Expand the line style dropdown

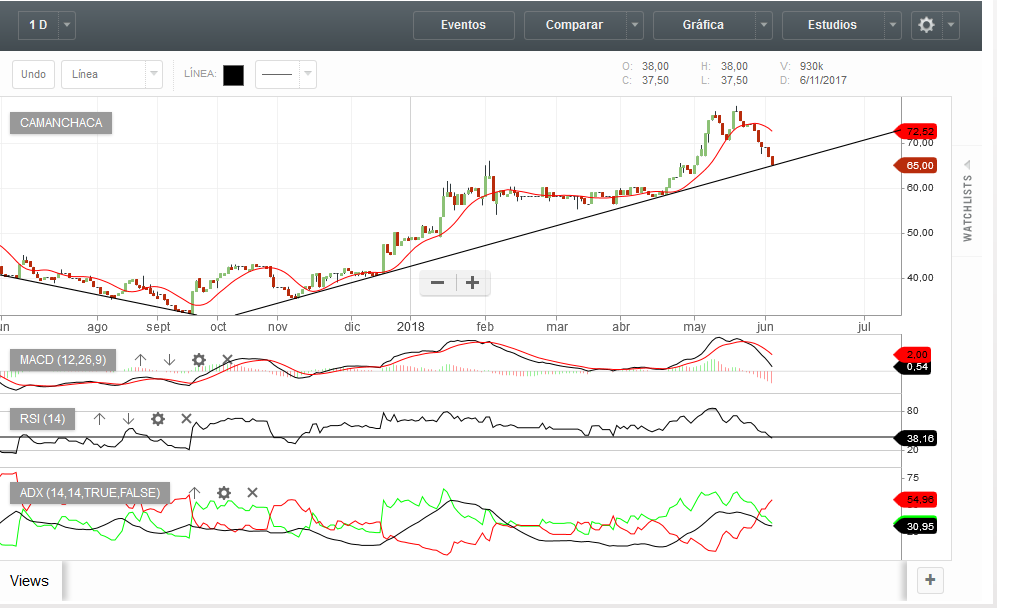(307, 74)
